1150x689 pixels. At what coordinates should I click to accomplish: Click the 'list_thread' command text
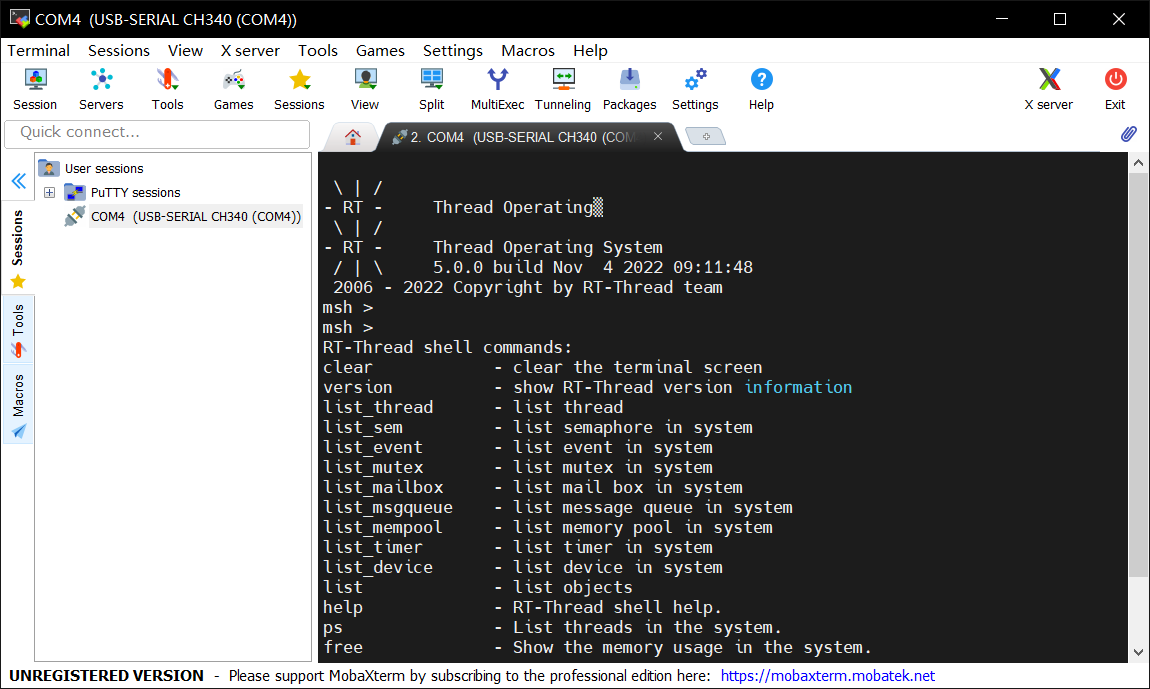(378, 407)
